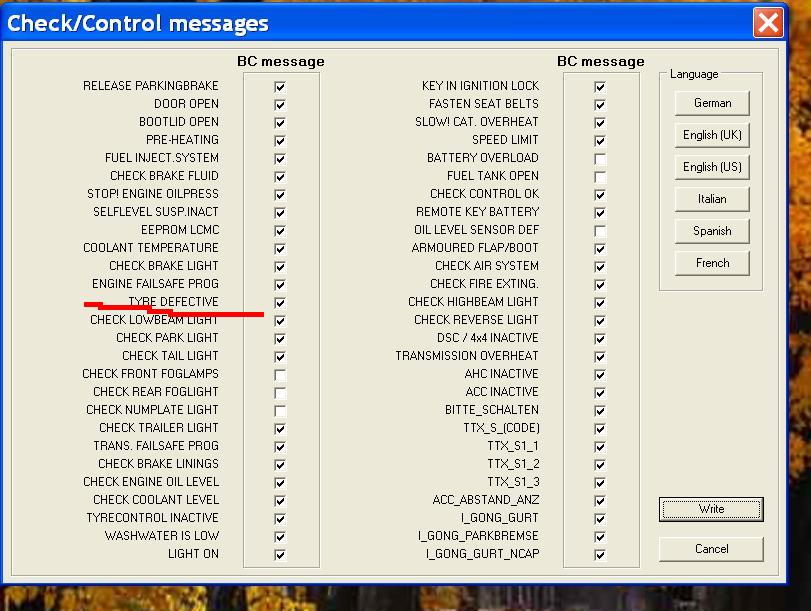Screen dimensions: 811x611
Task: Uncheck TYRE DEFECTIVE checkbox
Action: coord(280,303)
